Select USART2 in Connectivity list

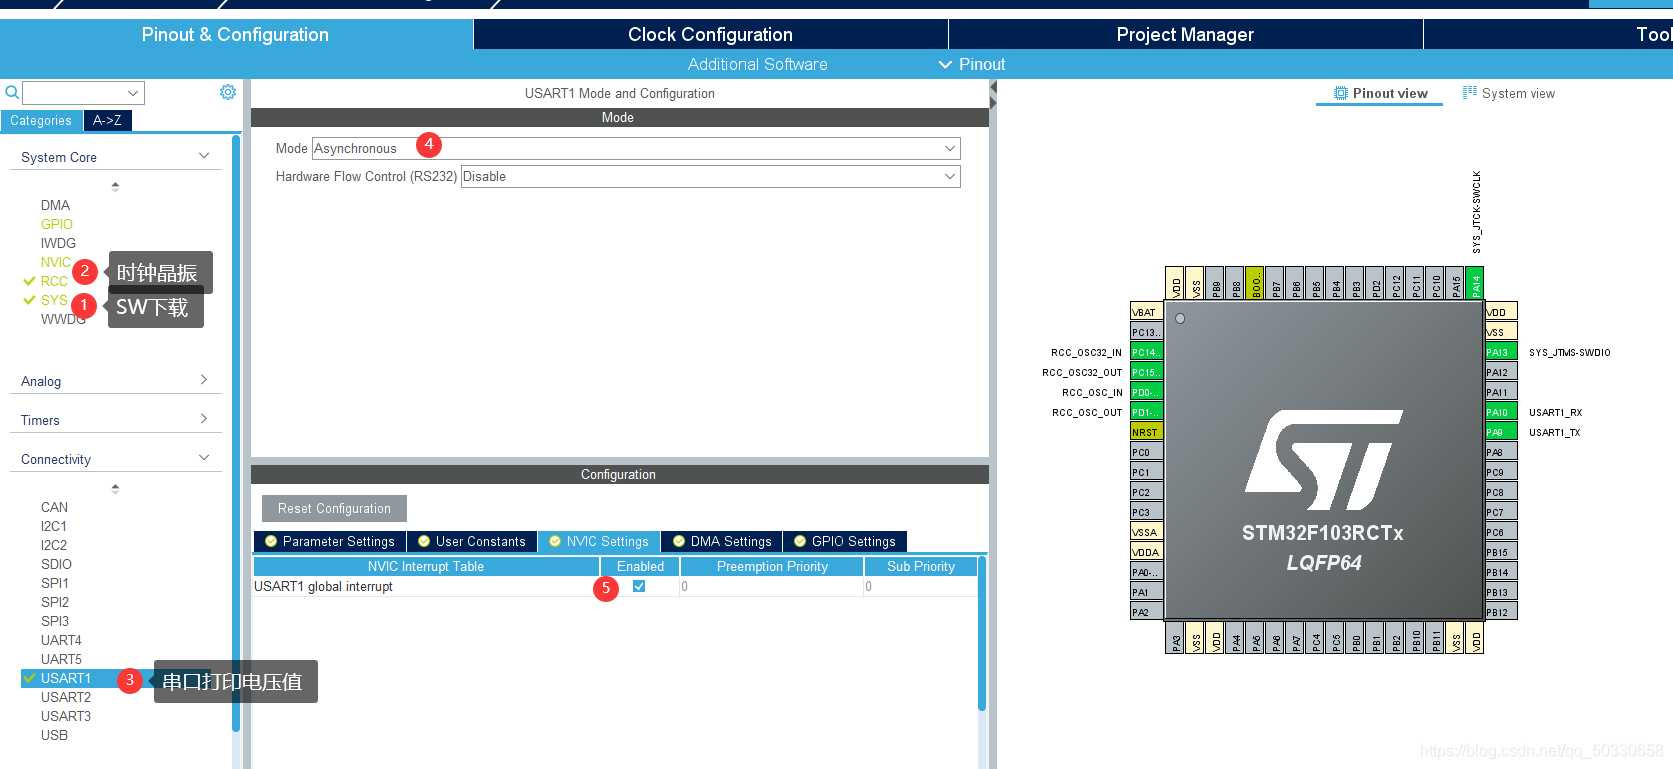click(66, 697)
